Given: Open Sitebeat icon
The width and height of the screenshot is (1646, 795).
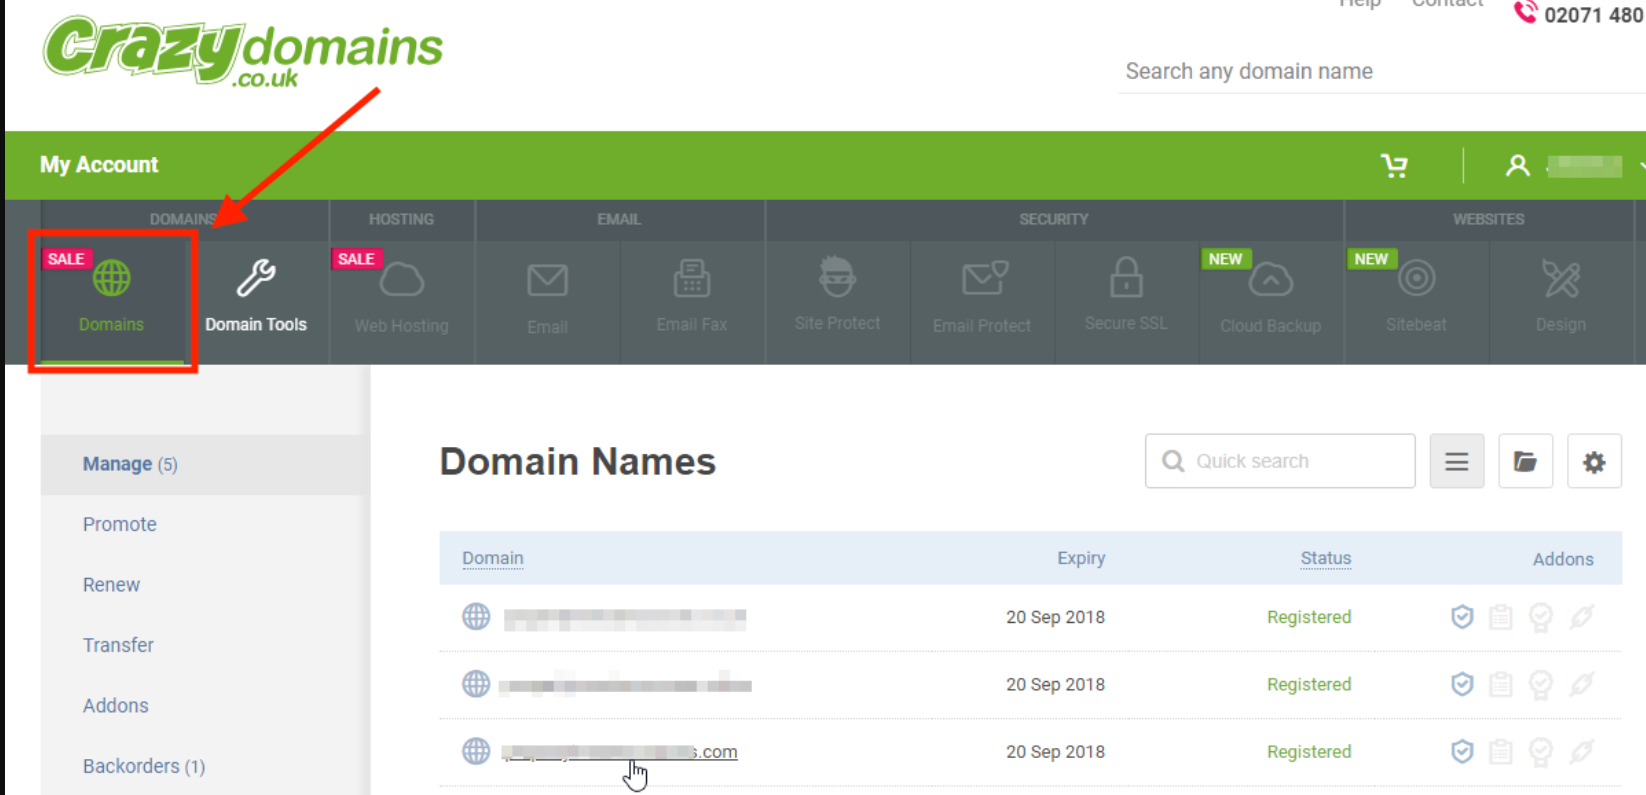Looking at the screenshot, I should (1416, 278).
